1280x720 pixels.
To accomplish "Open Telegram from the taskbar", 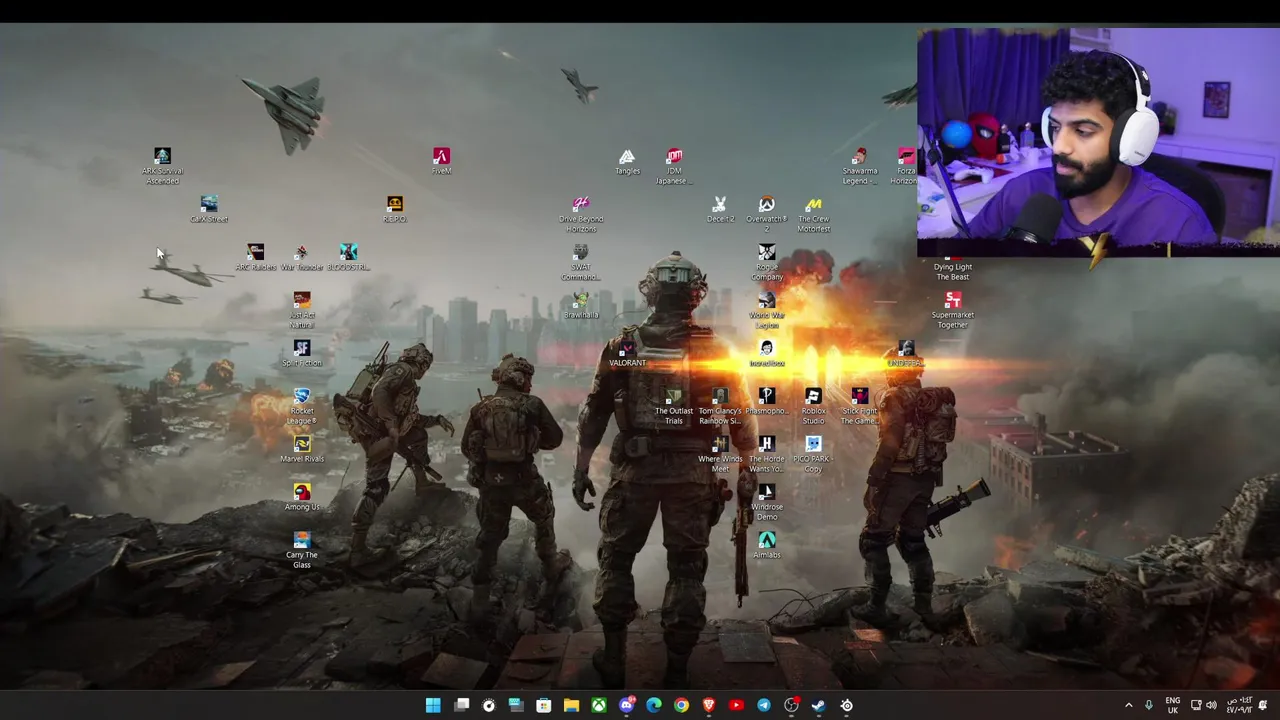I will click(764, 705).
